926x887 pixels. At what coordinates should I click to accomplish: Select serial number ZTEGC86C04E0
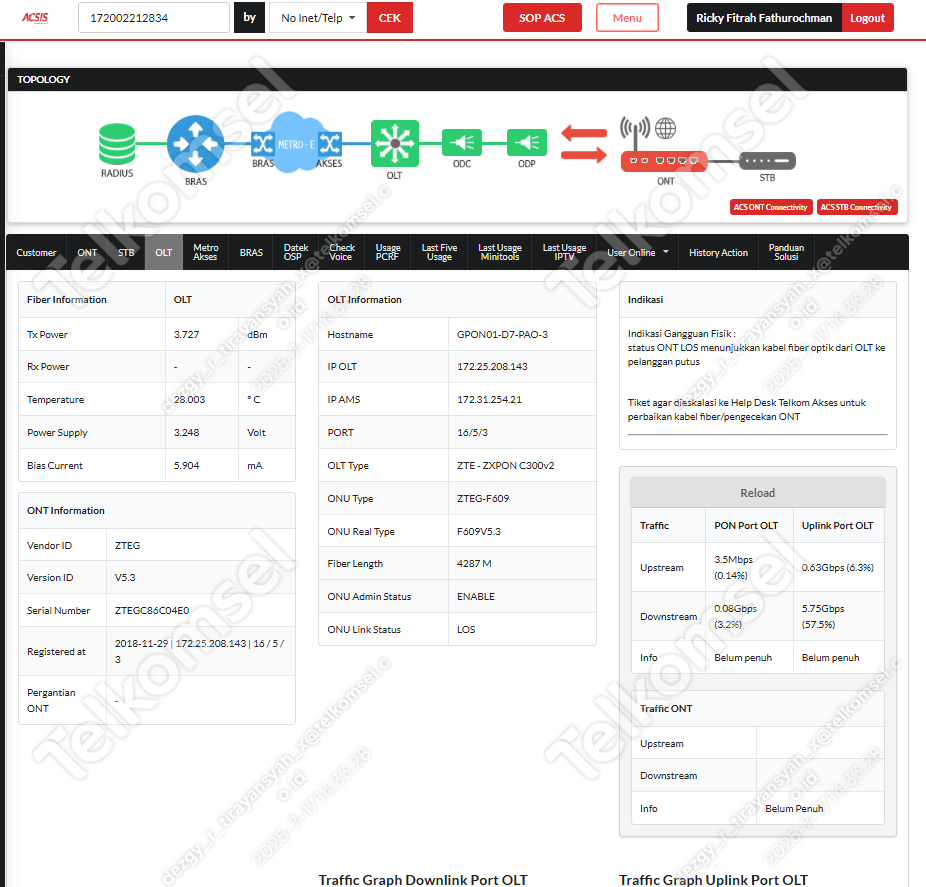(152, 611)
